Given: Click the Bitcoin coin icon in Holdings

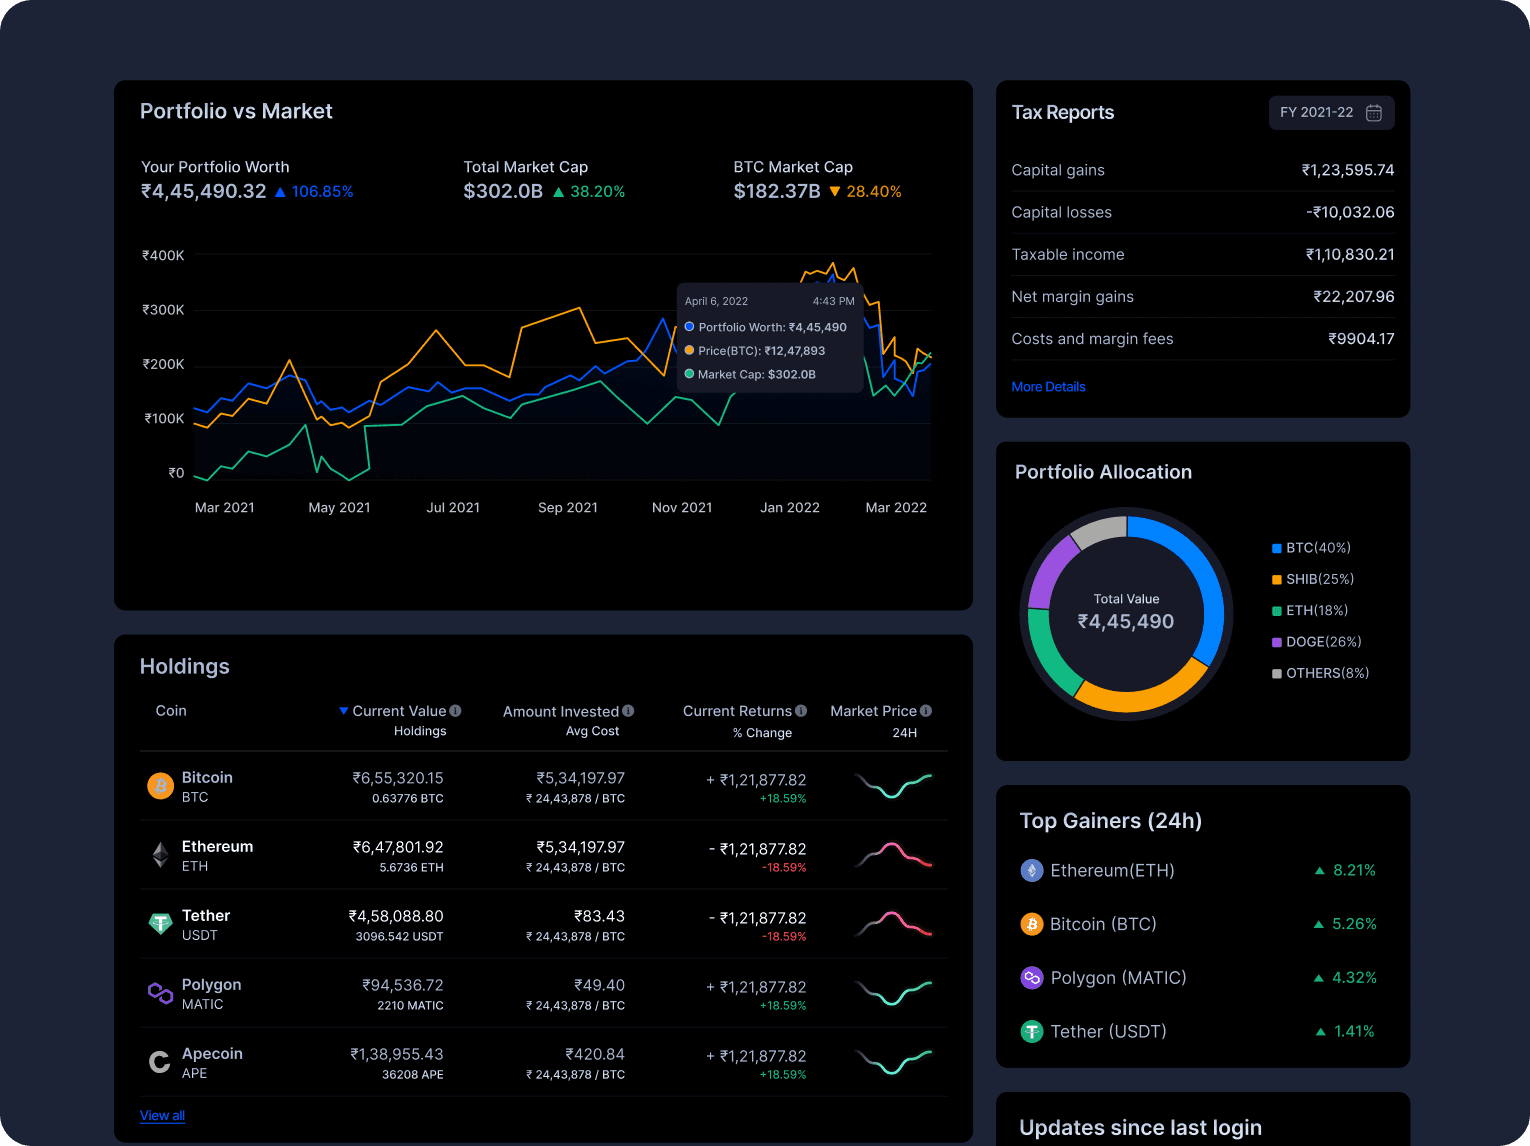Looking at the screenshot, I should point(160,786).
